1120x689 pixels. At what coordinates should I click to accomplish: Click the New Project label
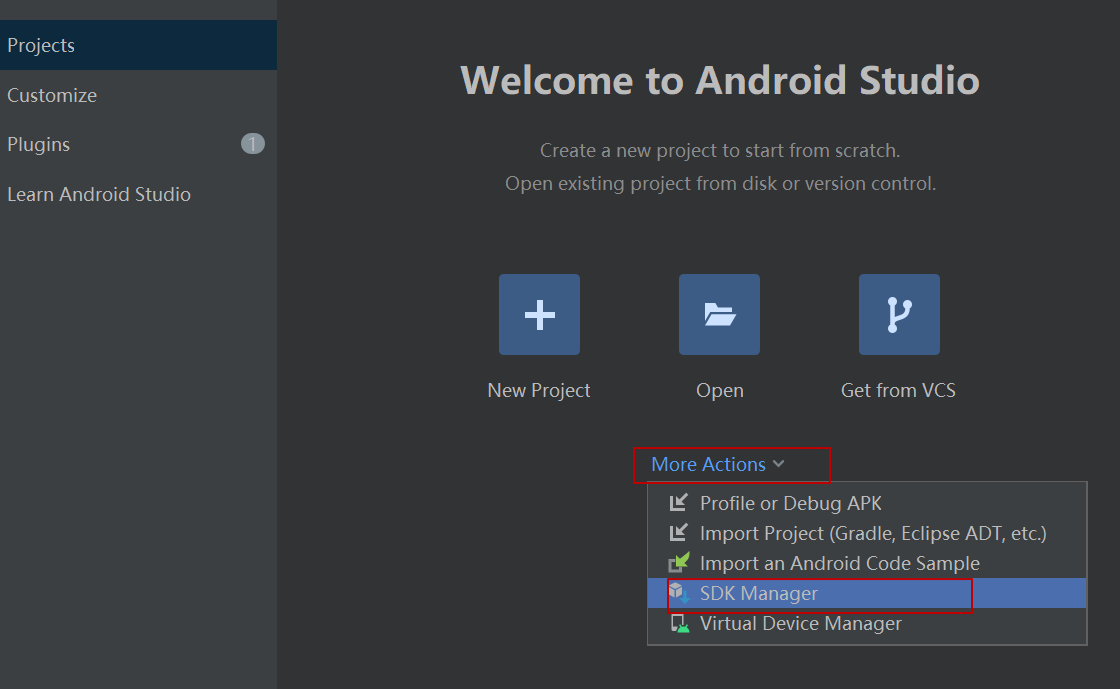[x=539, y=391]
